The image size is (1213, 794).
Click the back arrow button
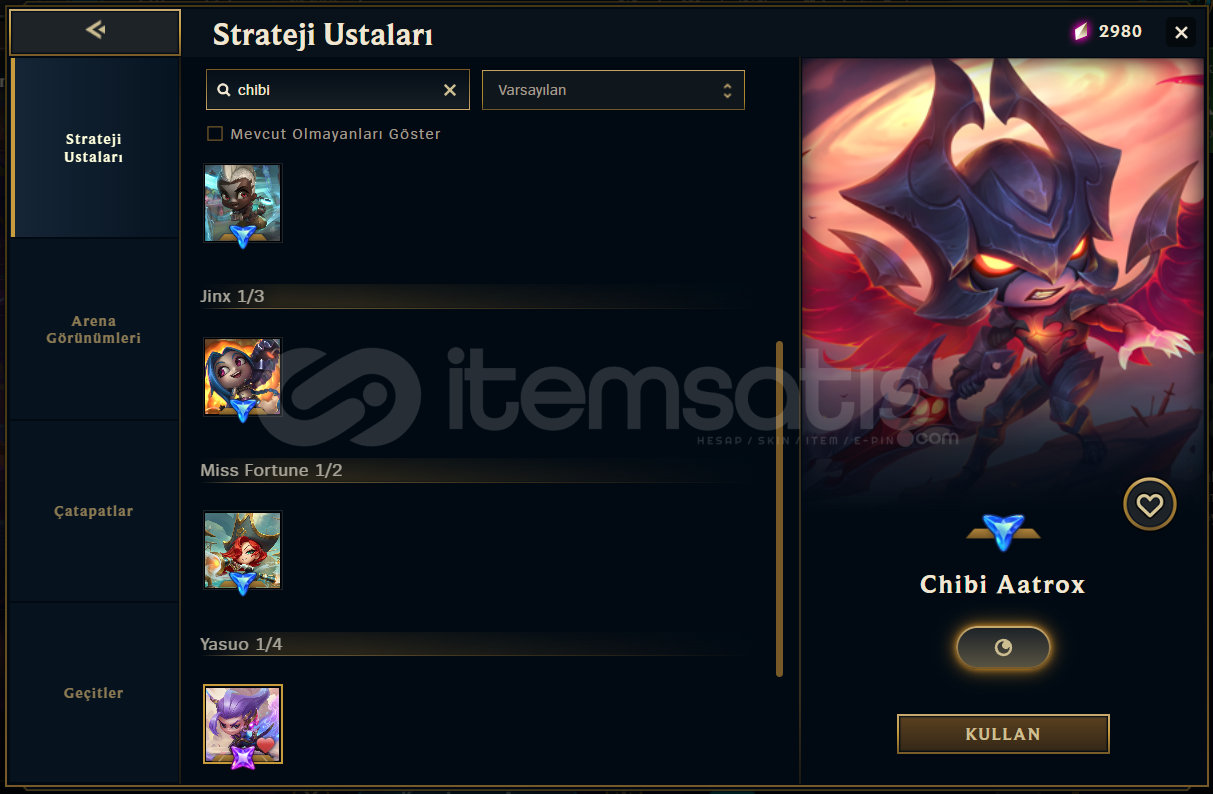tap(95, 31)
